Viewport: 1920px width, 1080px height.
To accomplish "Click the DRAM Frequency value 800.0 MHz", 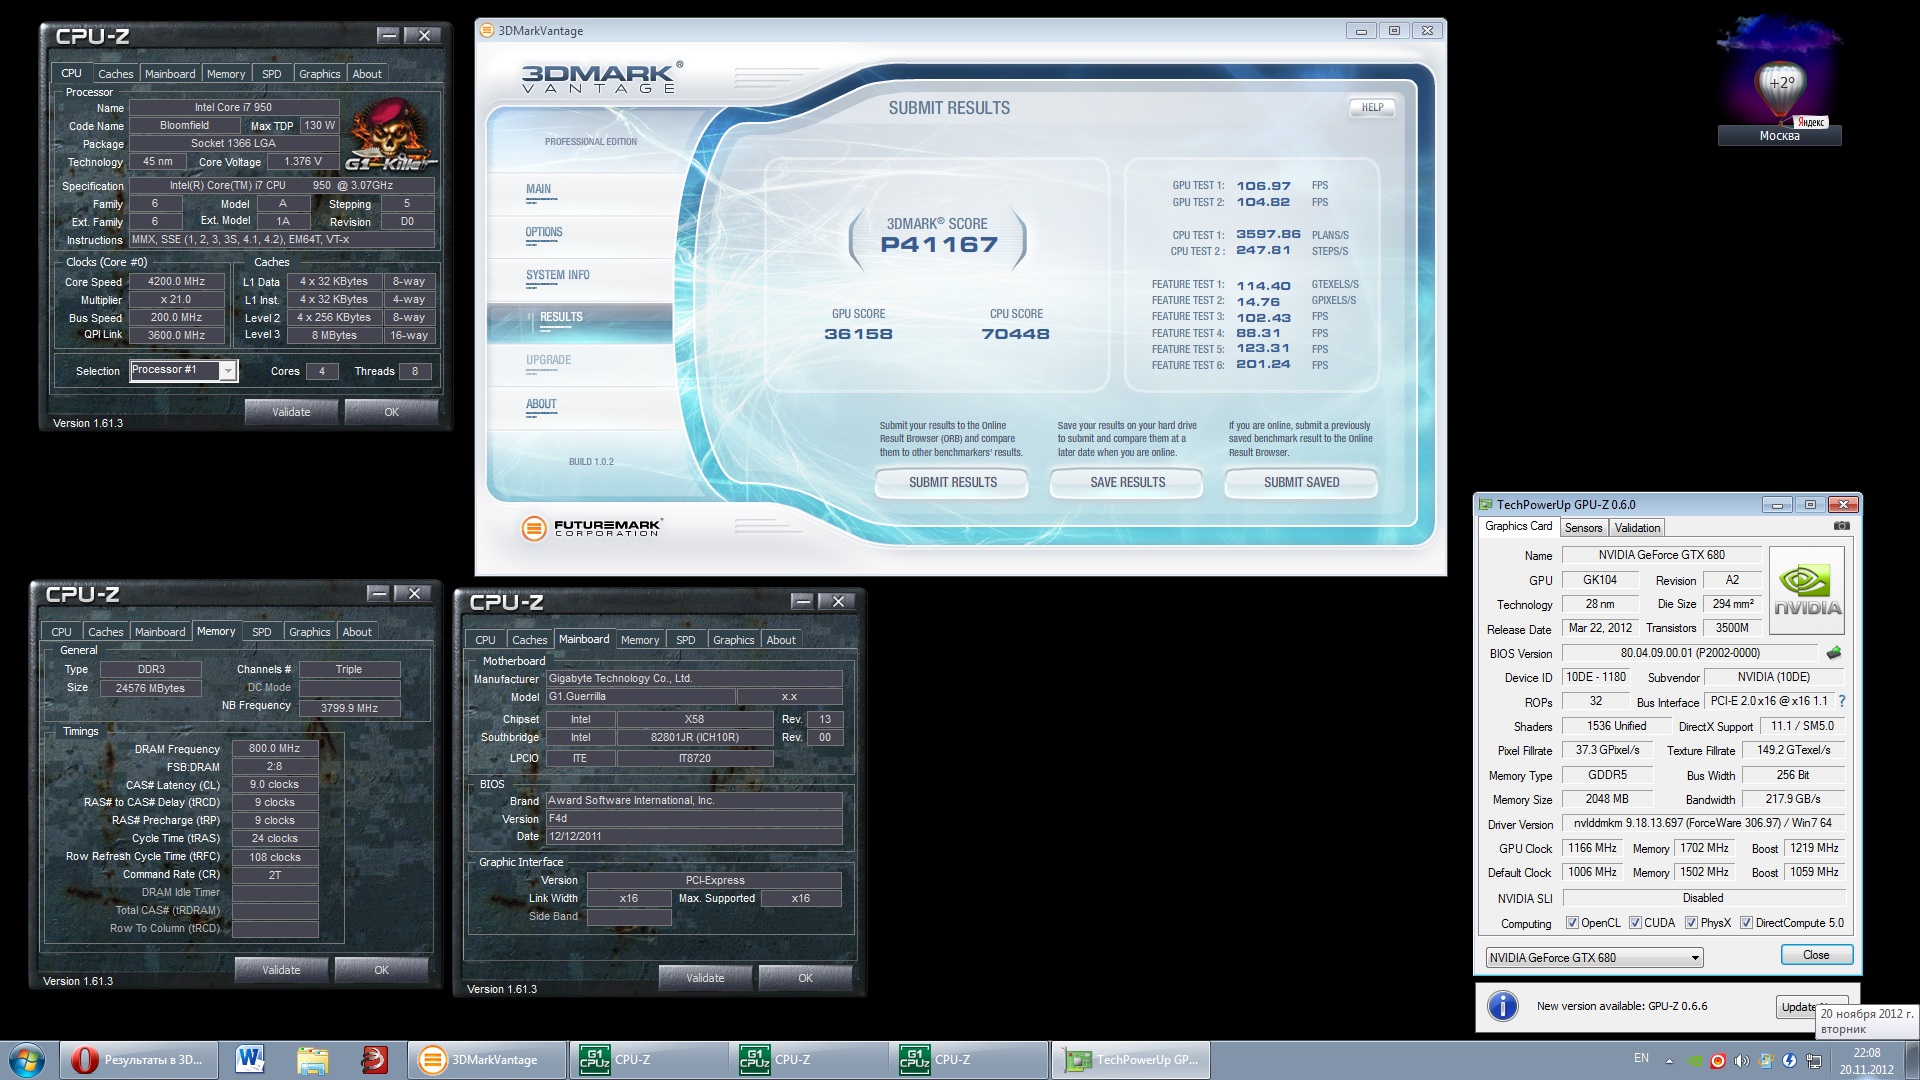I will pyautogui.click(x=275, y=748).
